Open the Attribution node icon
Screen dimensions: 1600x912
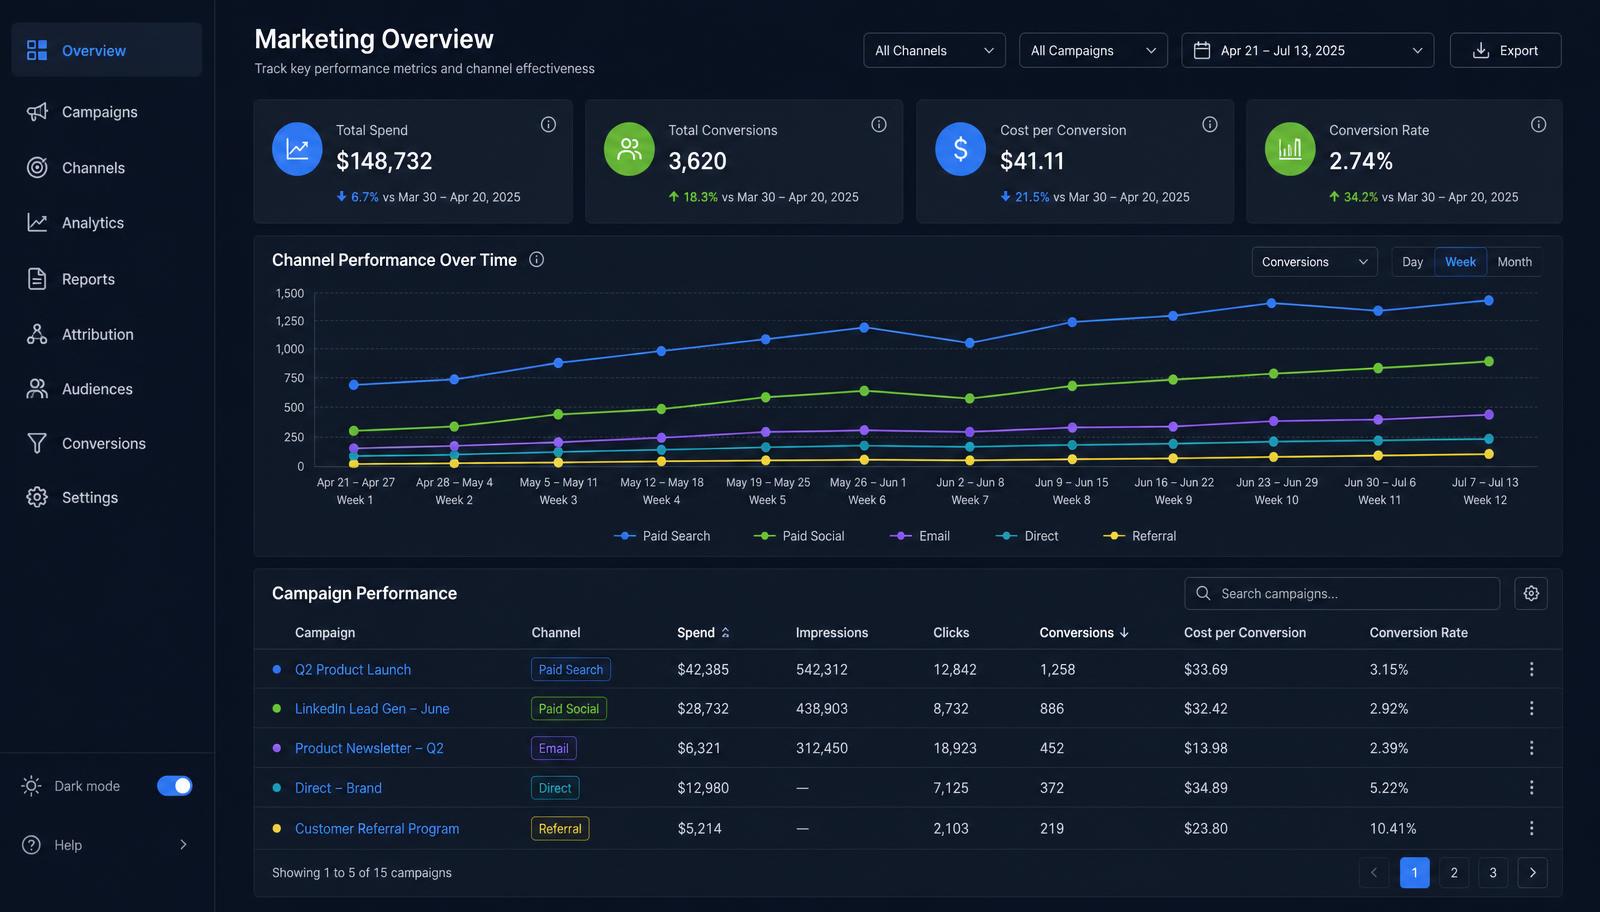(37, 334)
